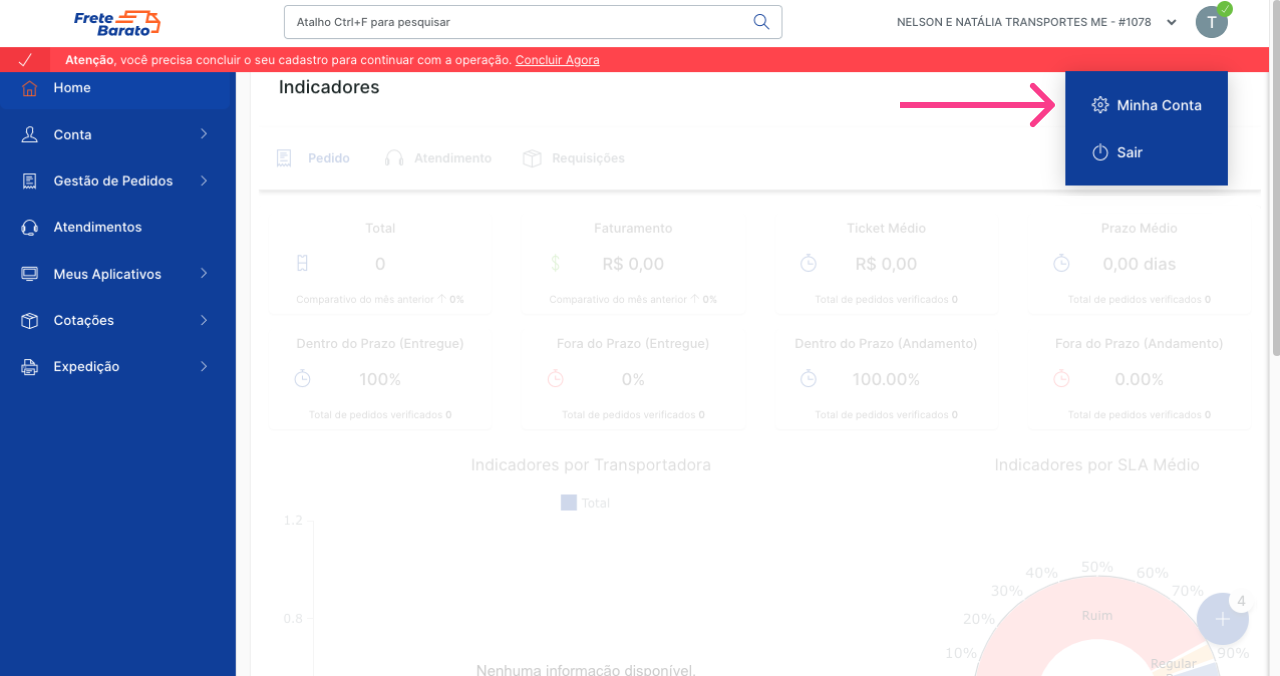Click into the search input field

(x=520, y=22)
